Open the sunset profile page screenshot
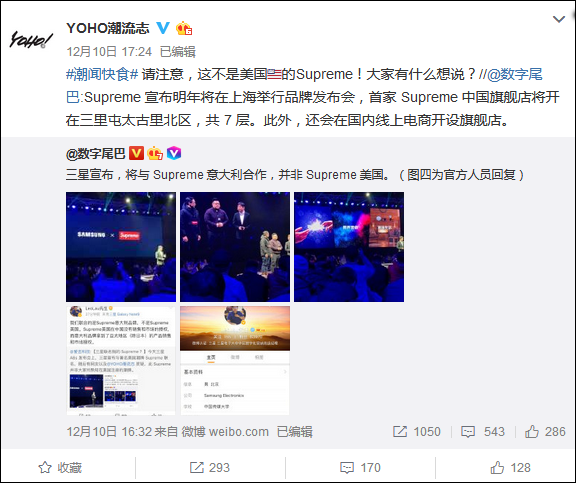The image size is (576, 483). click(x=235, y=360)
